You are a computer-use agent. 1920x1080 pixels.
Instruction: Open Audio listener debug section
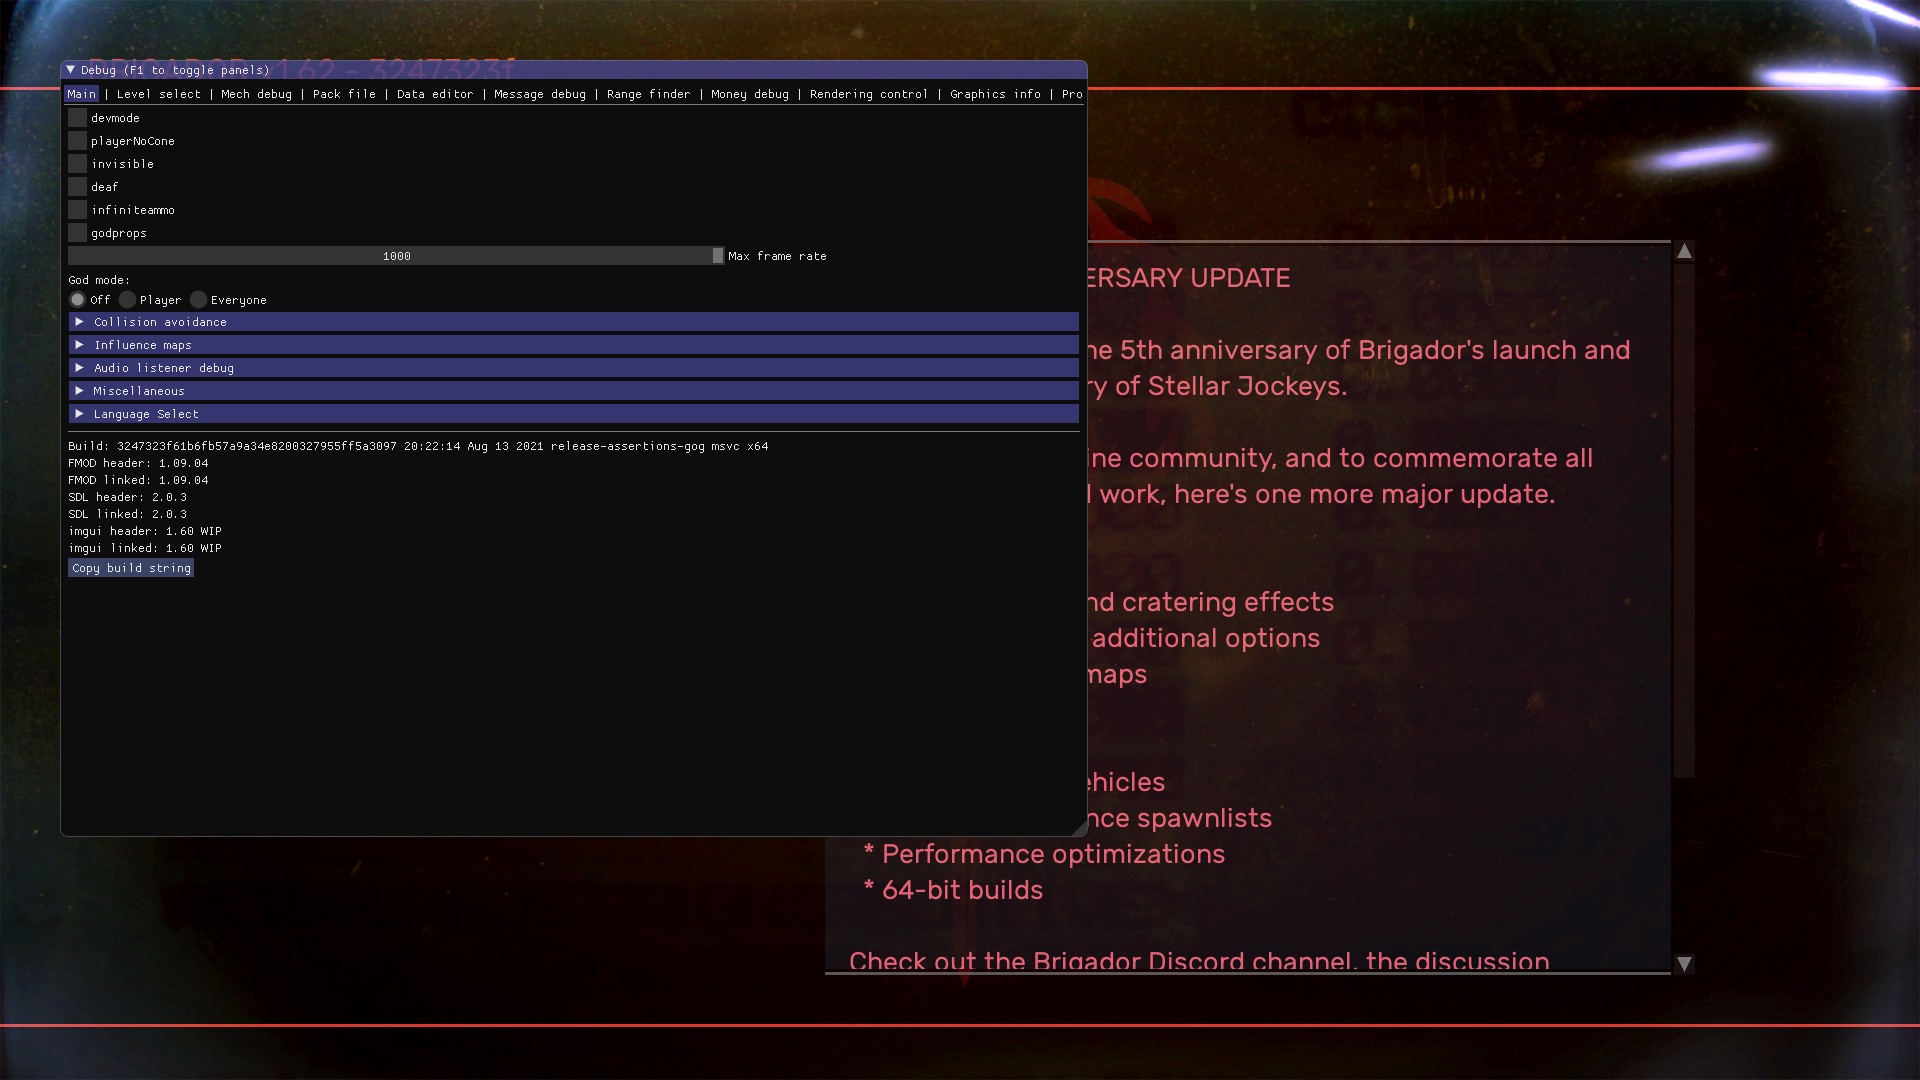(x=573, y=368)
